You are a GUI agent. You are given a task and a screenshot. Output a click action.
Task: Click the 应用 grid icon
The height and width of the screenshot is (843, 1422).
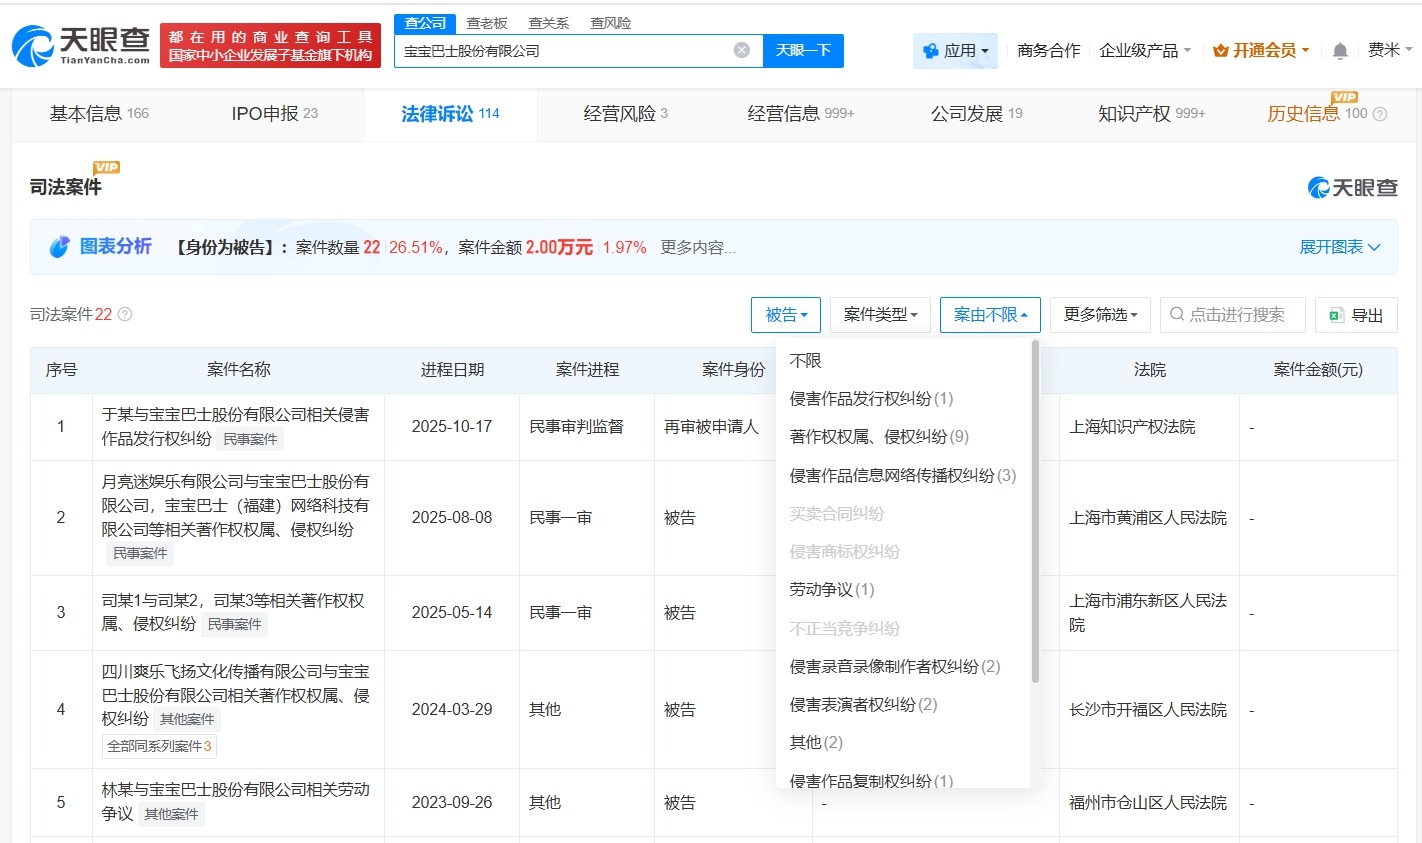pyautogui.click(x=930, y=49)
